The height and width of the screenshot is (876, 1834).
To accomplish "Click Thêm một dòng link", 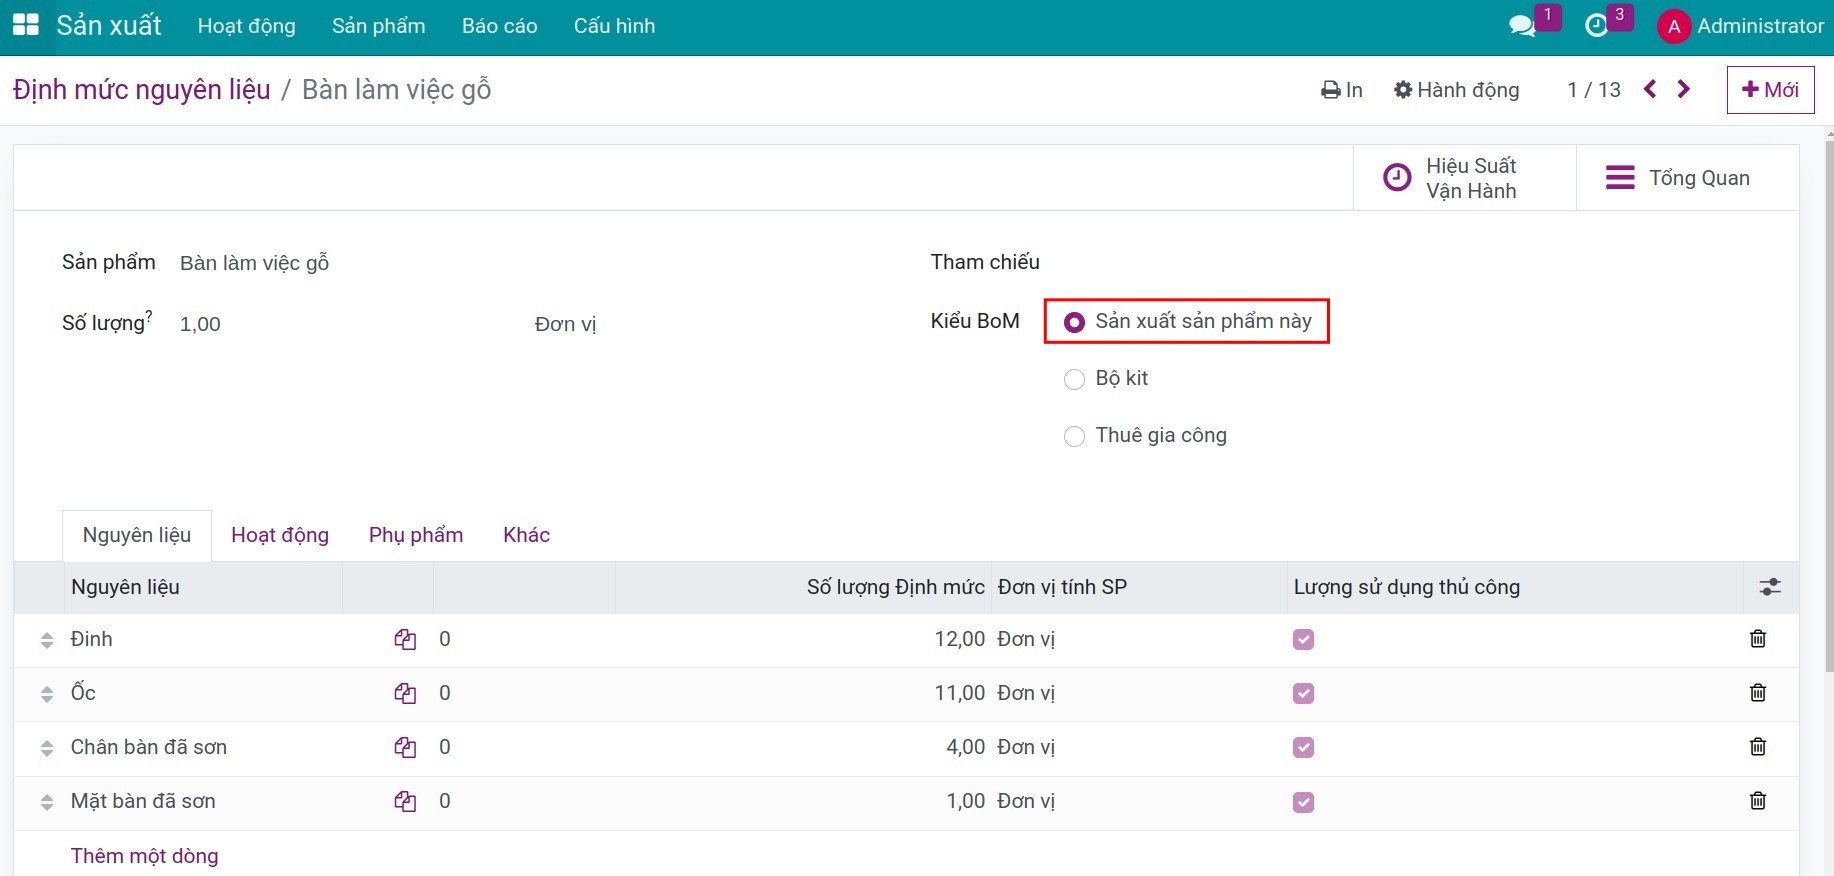I will pyautogui.click(x=144, y=856).
